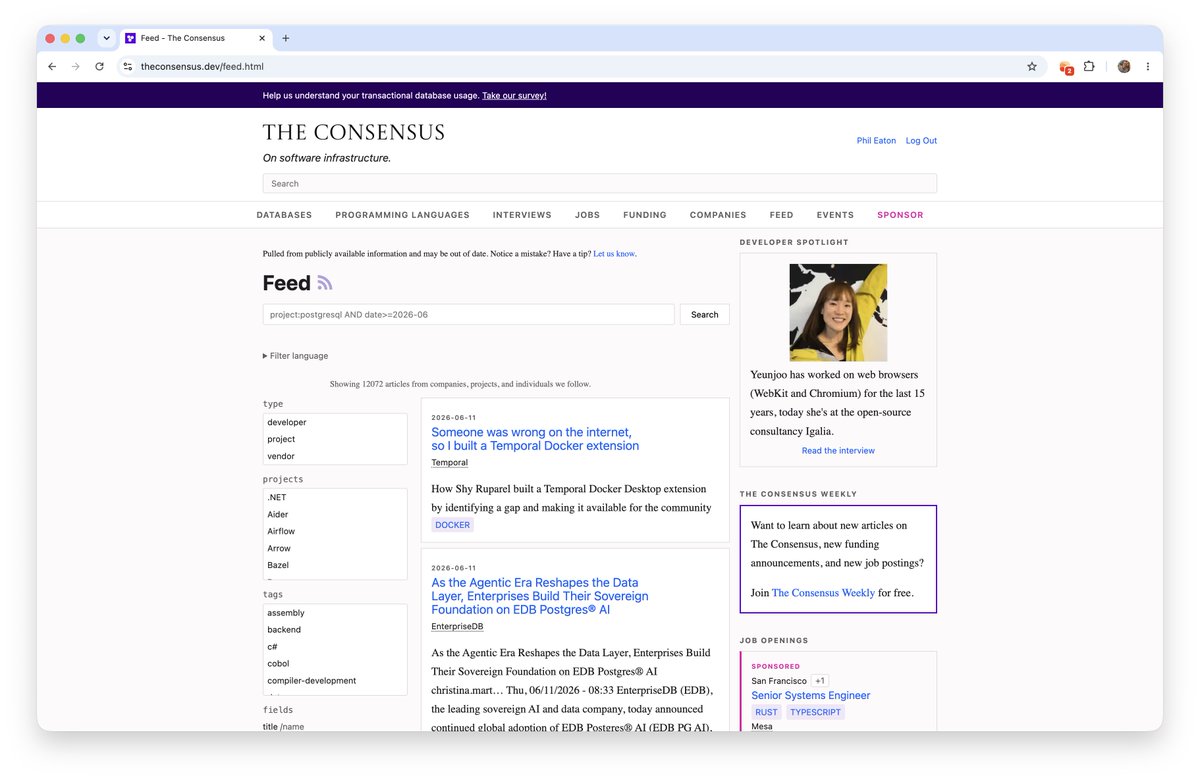Open the Chrome profile avatar
Screen dimensions: 1200x780
(1124, 66)
